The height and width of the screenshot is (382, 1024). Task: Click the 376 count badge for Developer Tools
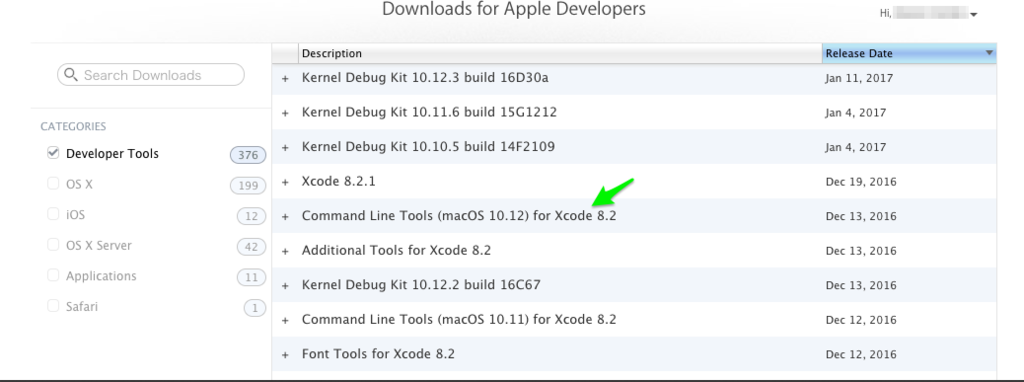248,155
